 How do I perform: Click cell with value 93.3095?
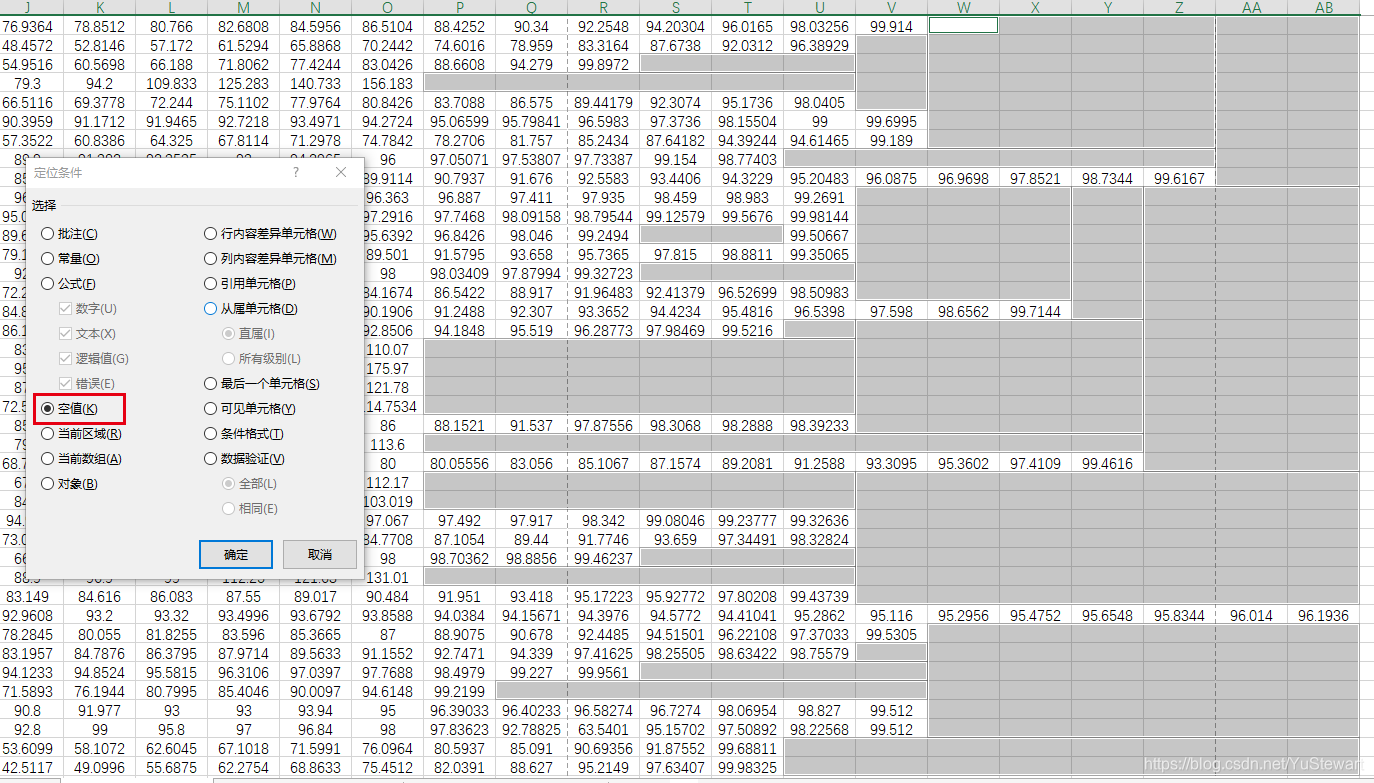(892, 463)
